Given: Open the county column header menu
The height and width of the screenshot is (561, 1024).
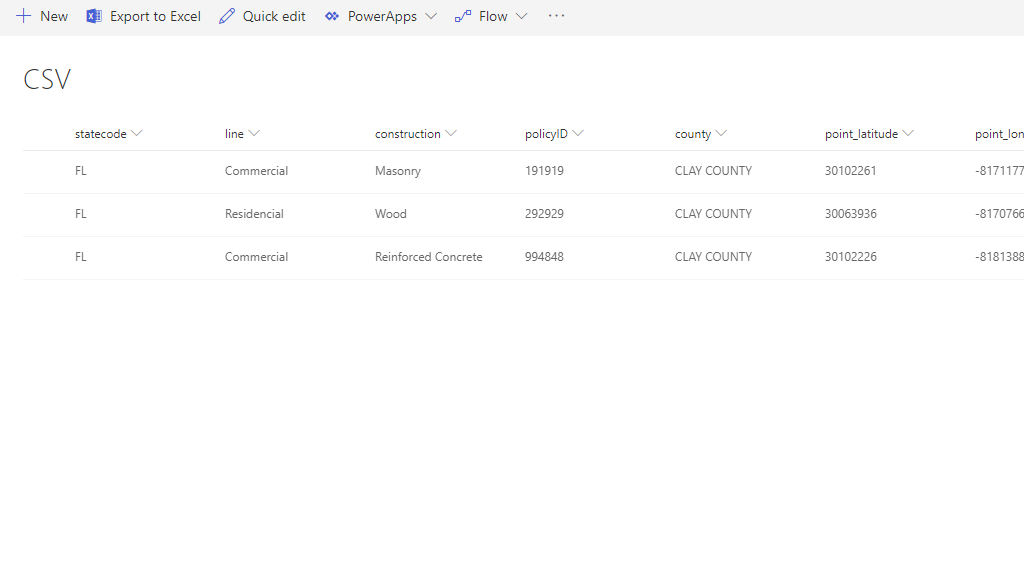Looking at the screenshot, I should [x=721, y=133].
